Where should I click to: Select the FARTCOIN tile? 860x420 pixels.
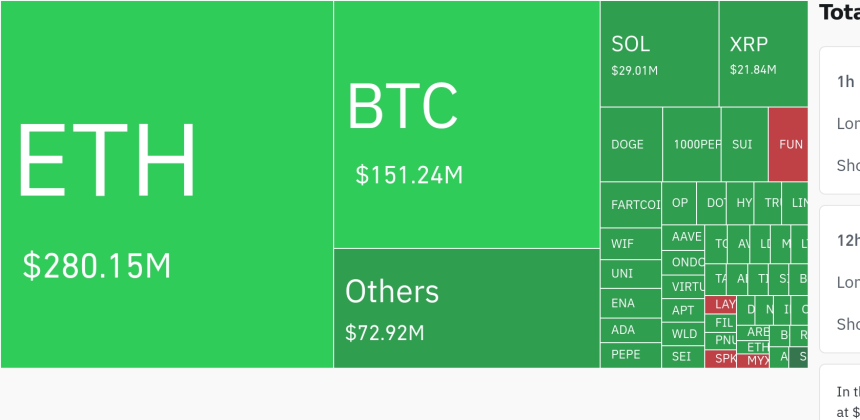[631, 205]
